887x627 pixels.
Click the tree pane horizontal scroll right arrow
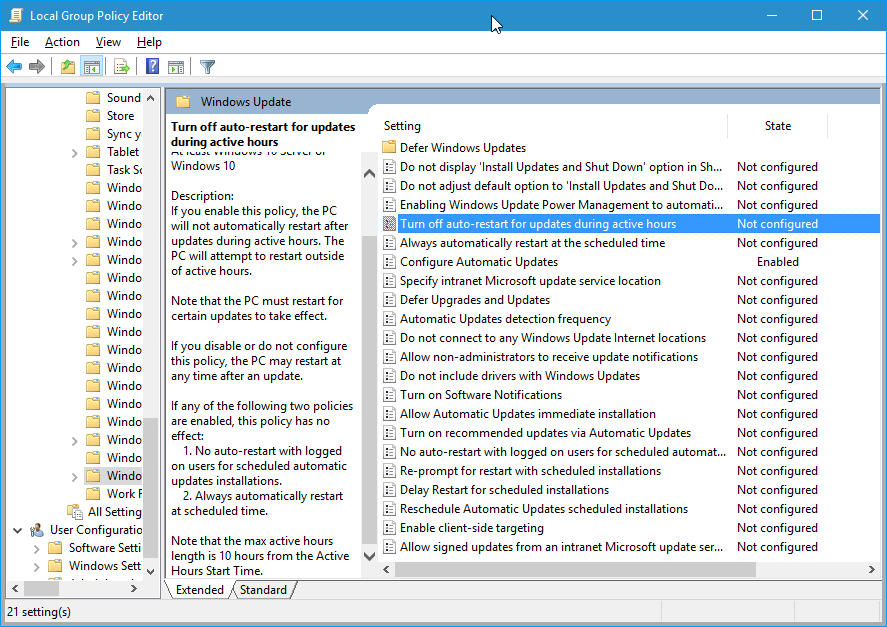[134, 589]
